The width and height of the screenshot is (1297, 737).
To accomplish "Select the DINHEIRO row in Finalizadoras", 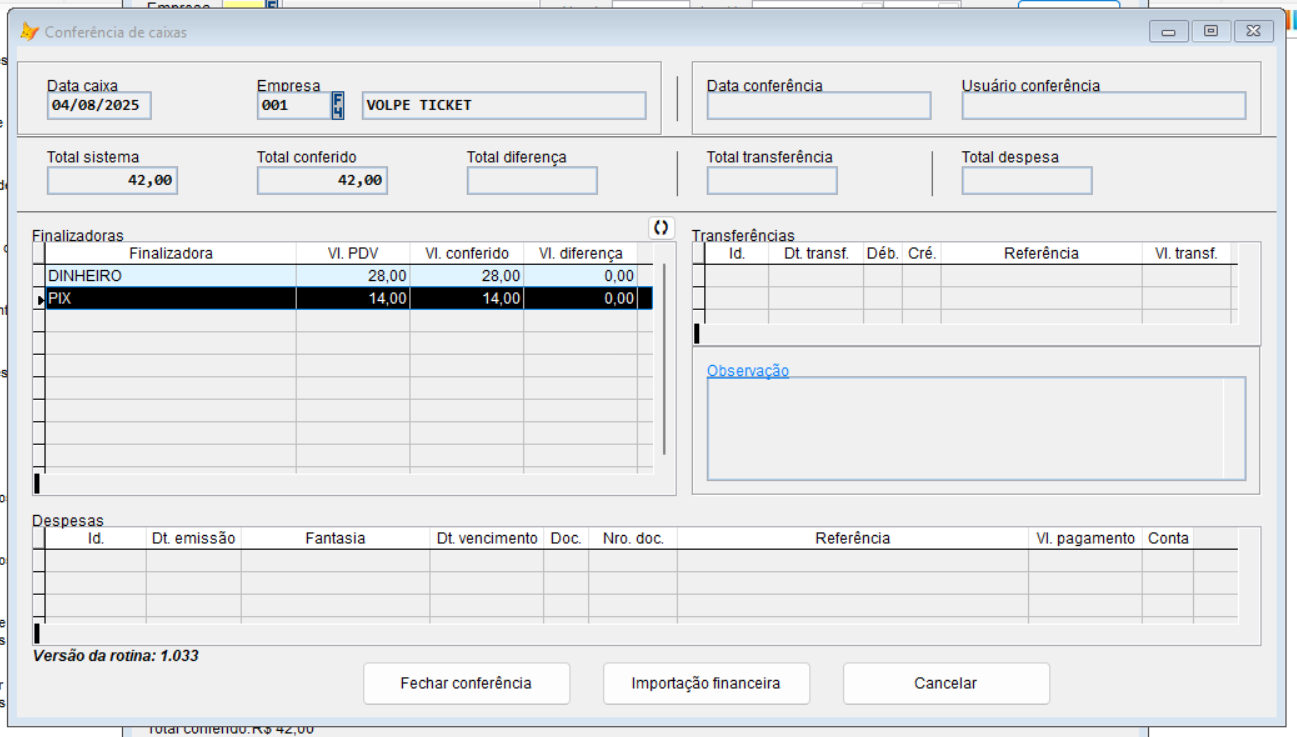I will (170, 276).
